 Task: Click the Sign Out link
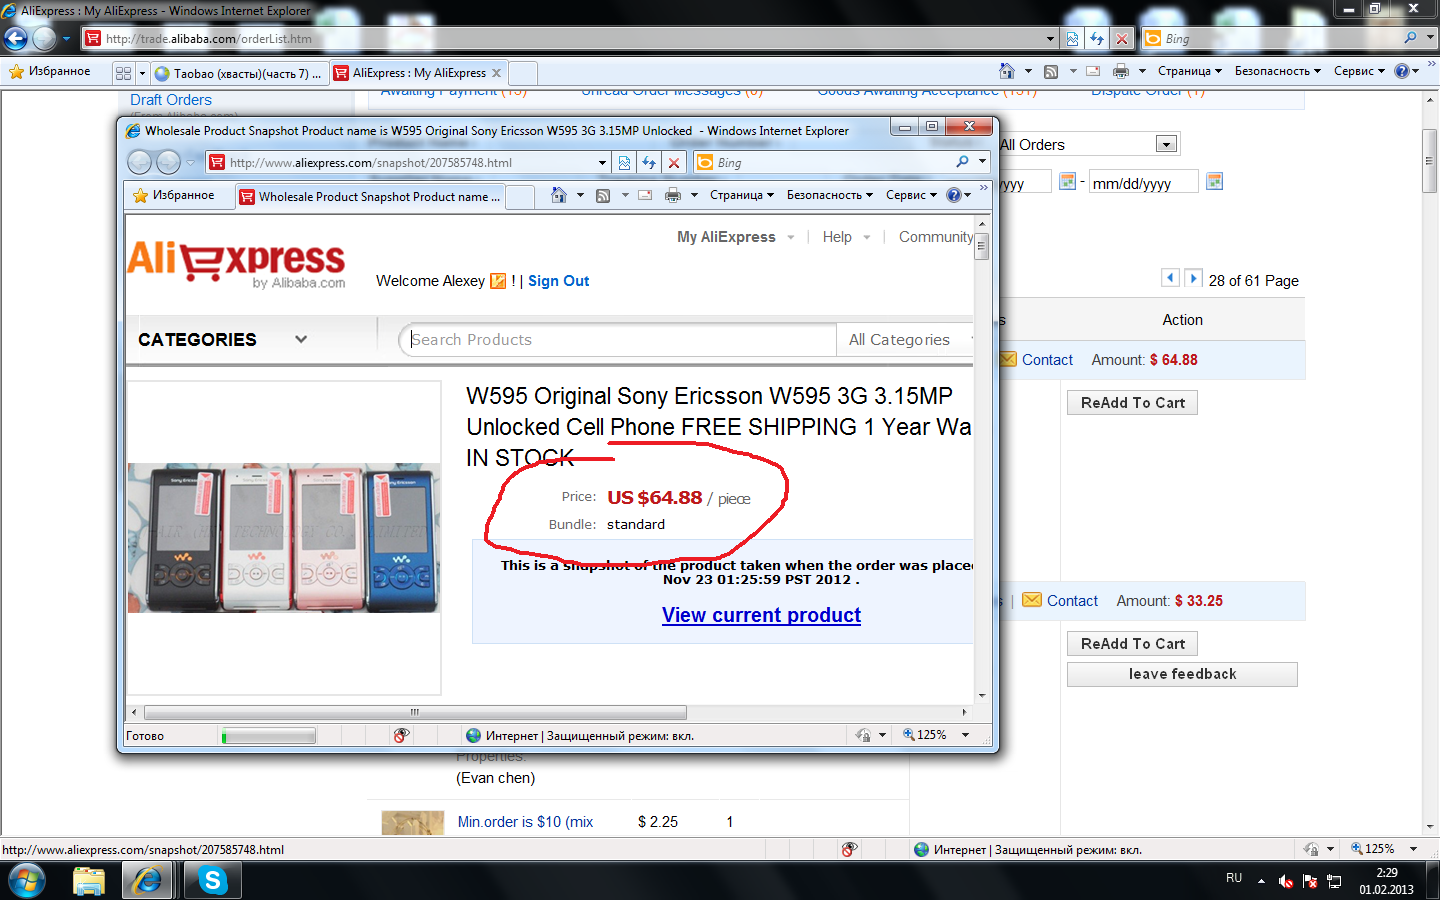[558, 281]
